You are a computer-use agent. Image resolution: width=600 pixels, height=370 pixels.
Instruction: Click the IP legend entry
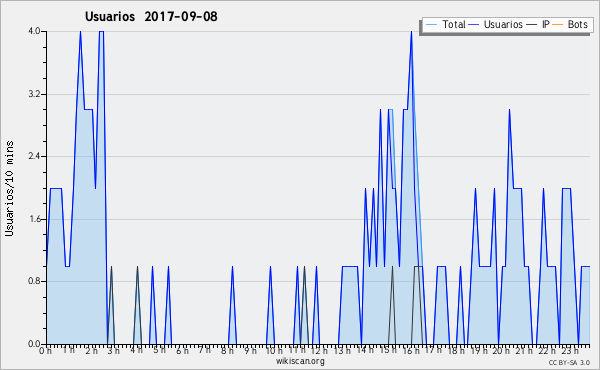tap(538, 24)
